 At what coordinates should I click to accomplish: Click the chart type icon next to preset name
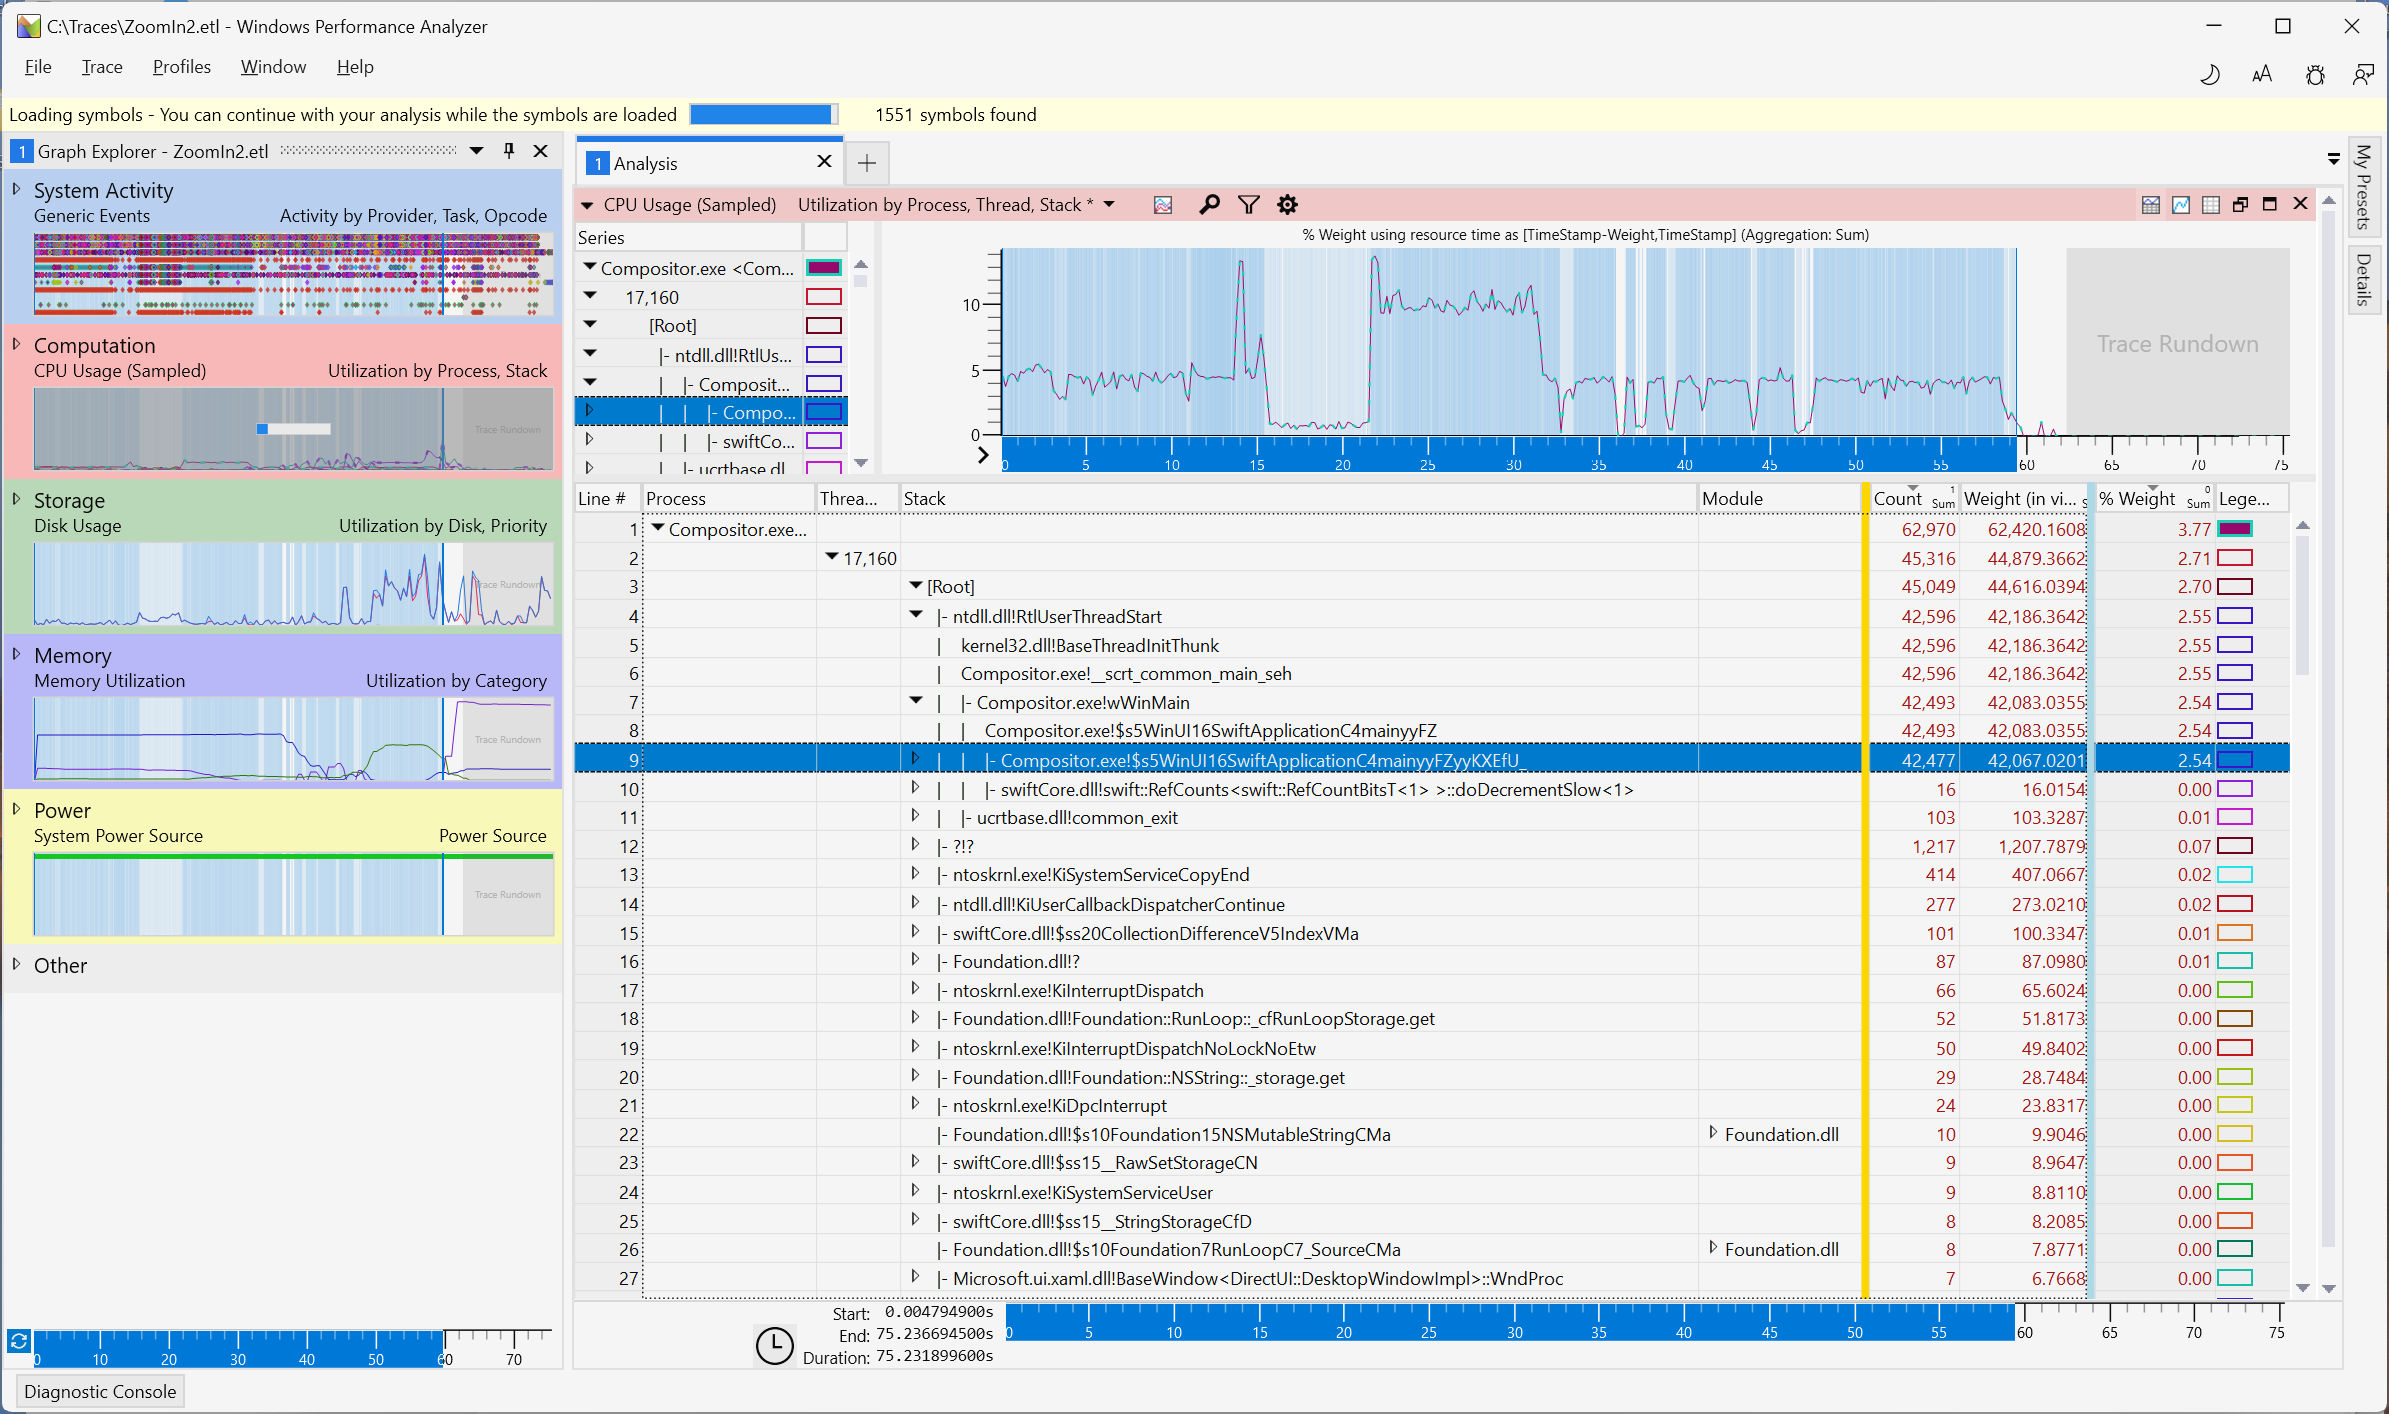1163,205
